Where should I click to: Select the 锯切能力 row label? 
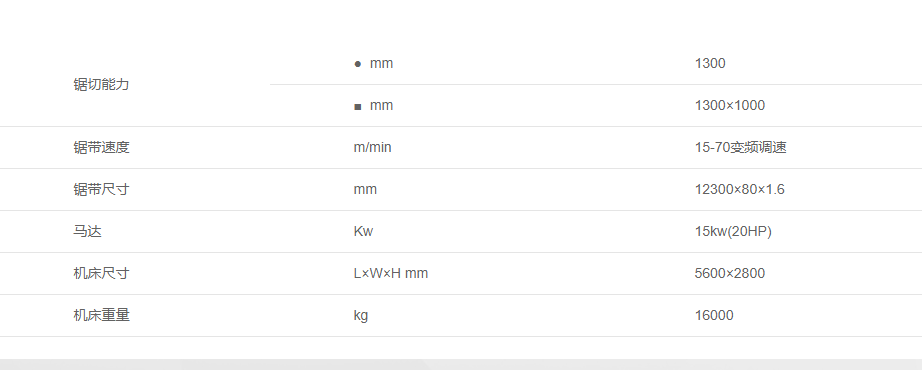point(101,84)
